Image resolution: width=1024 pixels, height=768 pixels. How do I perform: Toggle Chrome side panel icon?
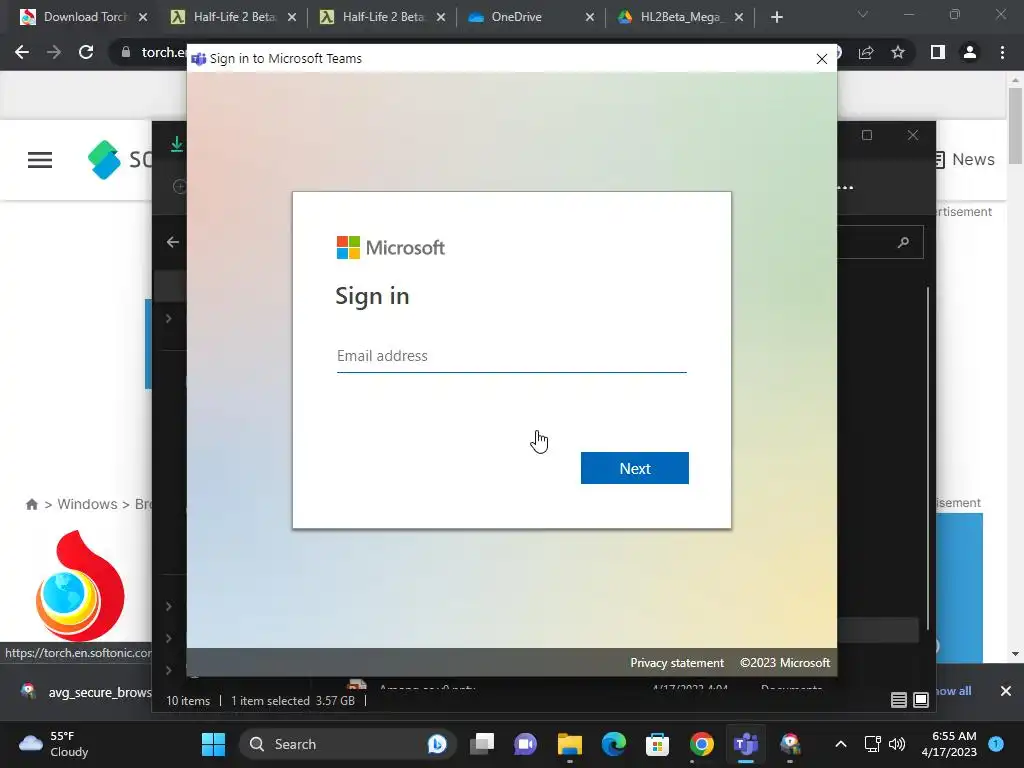pyautogui.click(x=938, y=52)
